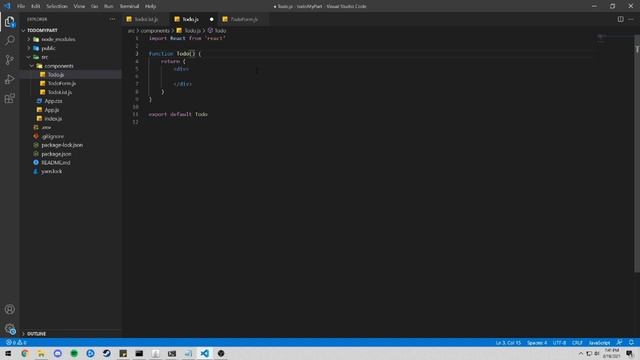Open Chrome from the taskbar
The height and width of the screenshot is (360, 640).
pos(24,353)
